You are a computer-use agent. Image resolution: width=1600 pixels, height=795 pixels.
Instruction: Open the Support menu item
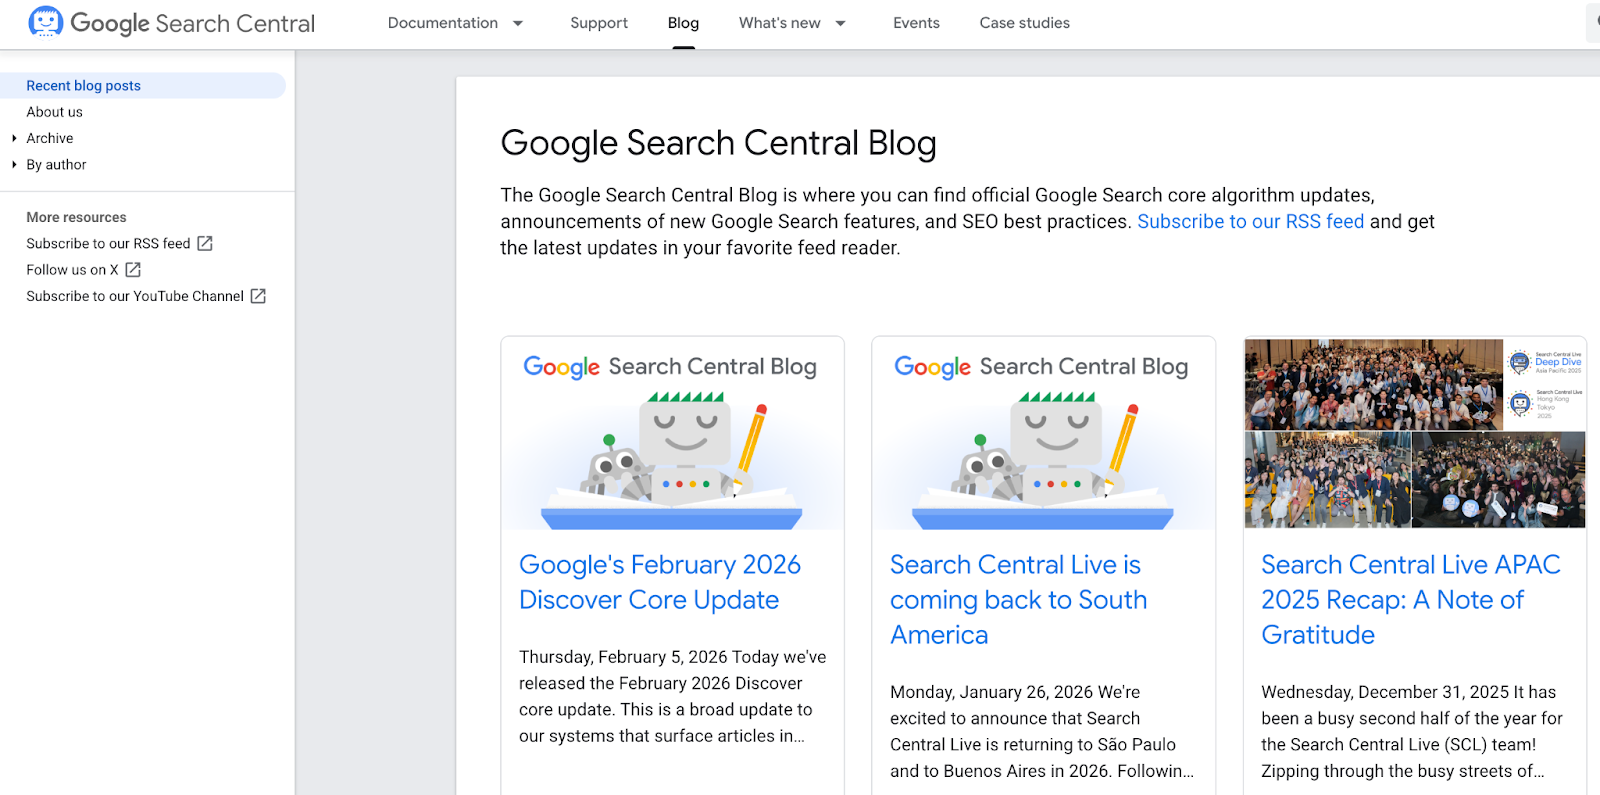(x=598, y=22)
